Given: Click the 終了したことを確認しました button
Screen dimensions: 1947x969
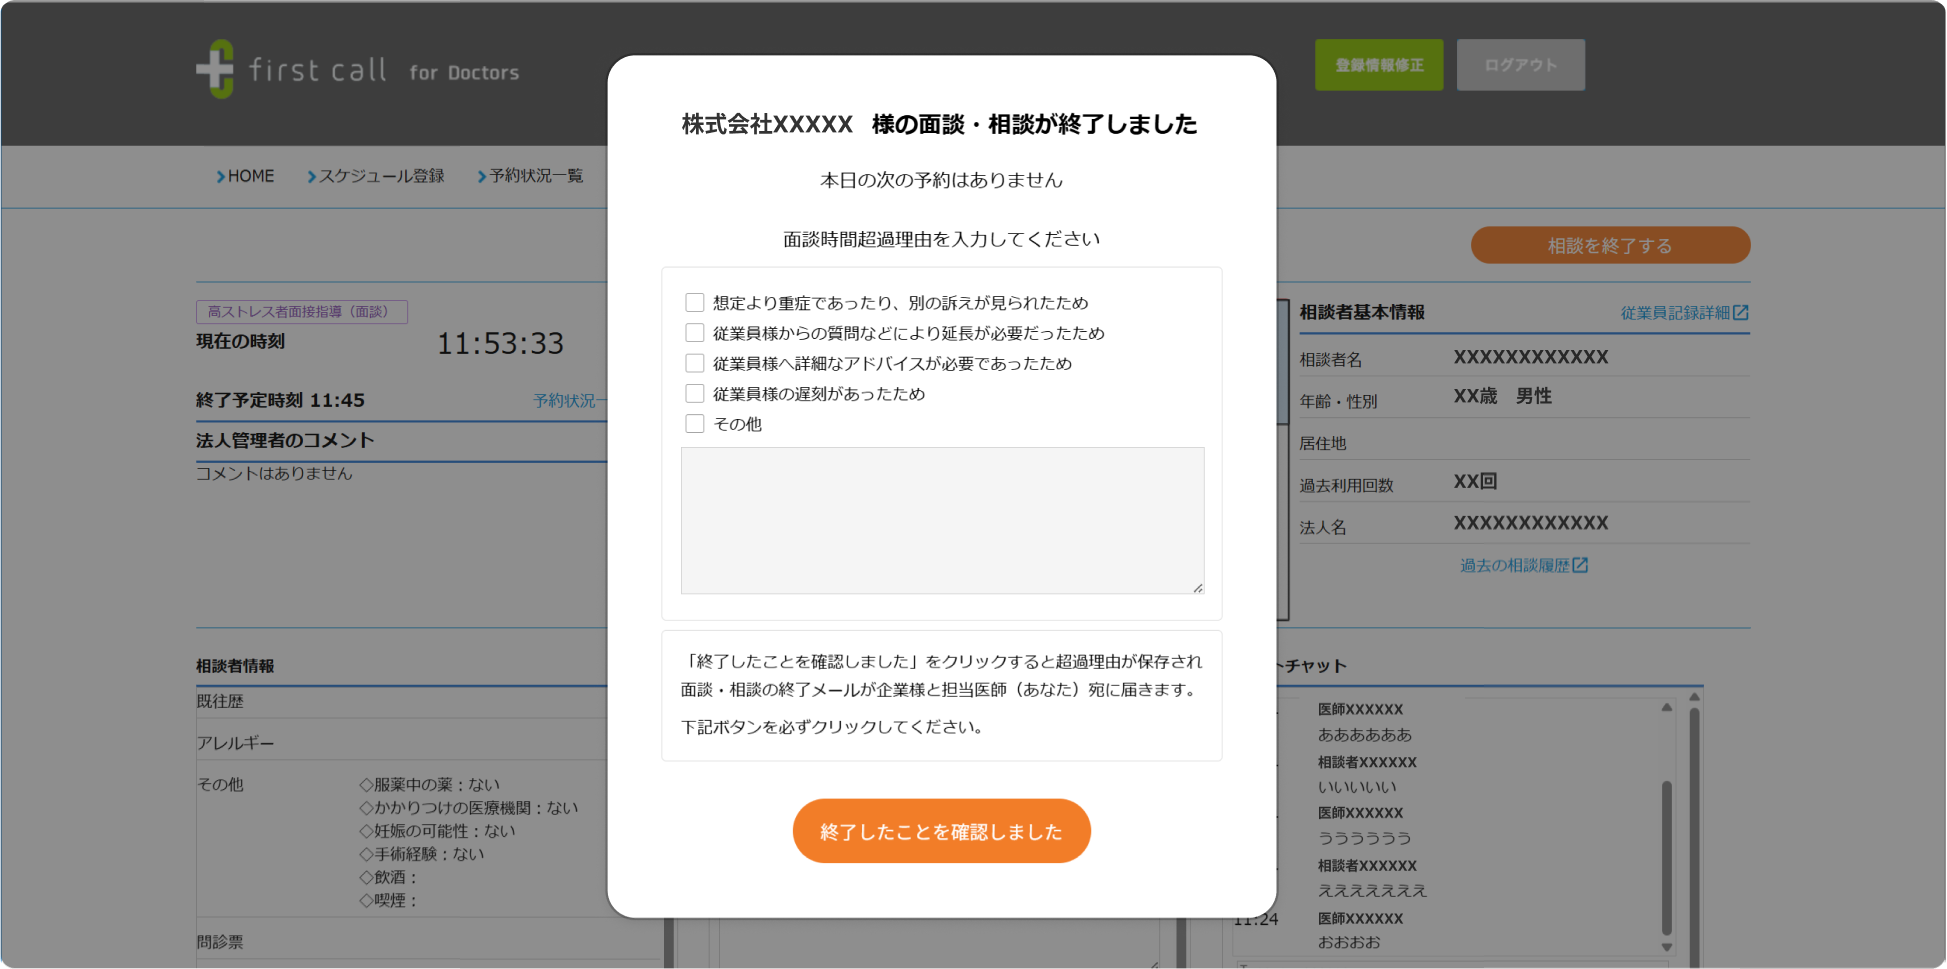Looking at the screenshot, I should [941, 830].
